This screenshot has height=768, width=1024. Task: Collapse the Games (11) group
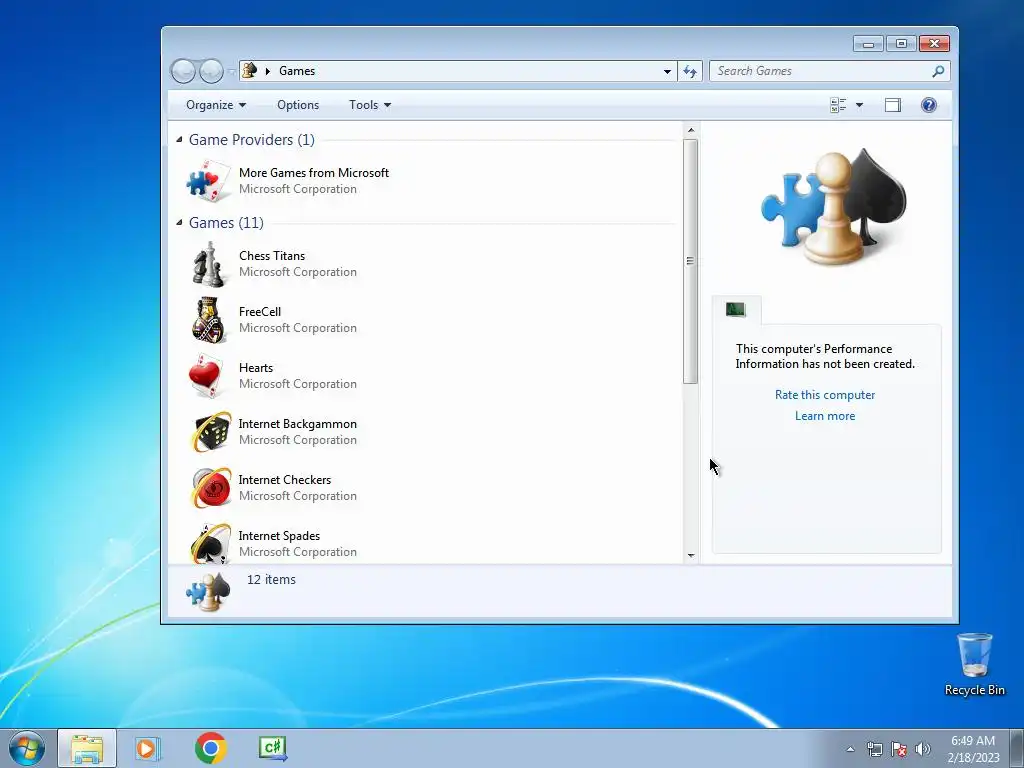[179, 222]
